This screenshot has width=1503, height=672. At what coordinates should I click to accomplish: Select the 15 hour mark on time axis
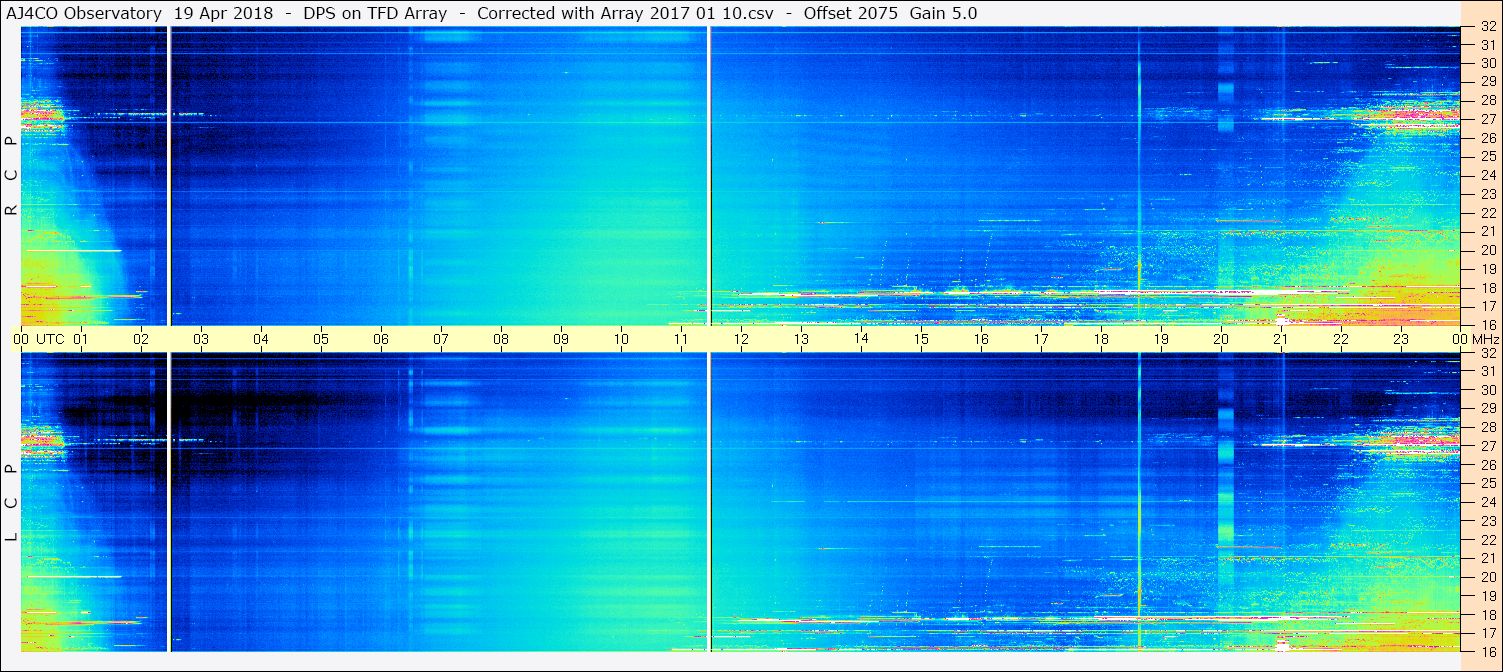[921, 339]
